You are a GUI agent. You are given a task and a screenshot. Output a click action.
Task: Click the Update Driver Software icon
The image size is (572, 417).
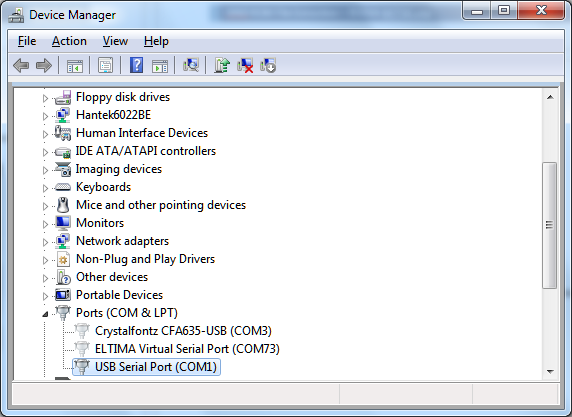point(222,66)
